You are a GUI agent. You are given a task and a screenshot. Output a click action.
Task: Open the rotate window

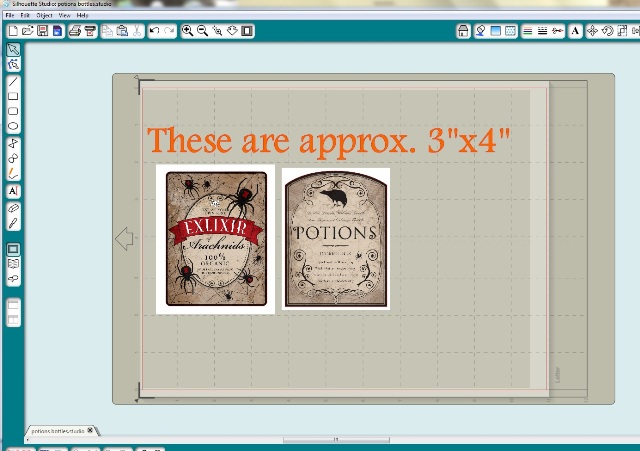click(x=607, y=31)
